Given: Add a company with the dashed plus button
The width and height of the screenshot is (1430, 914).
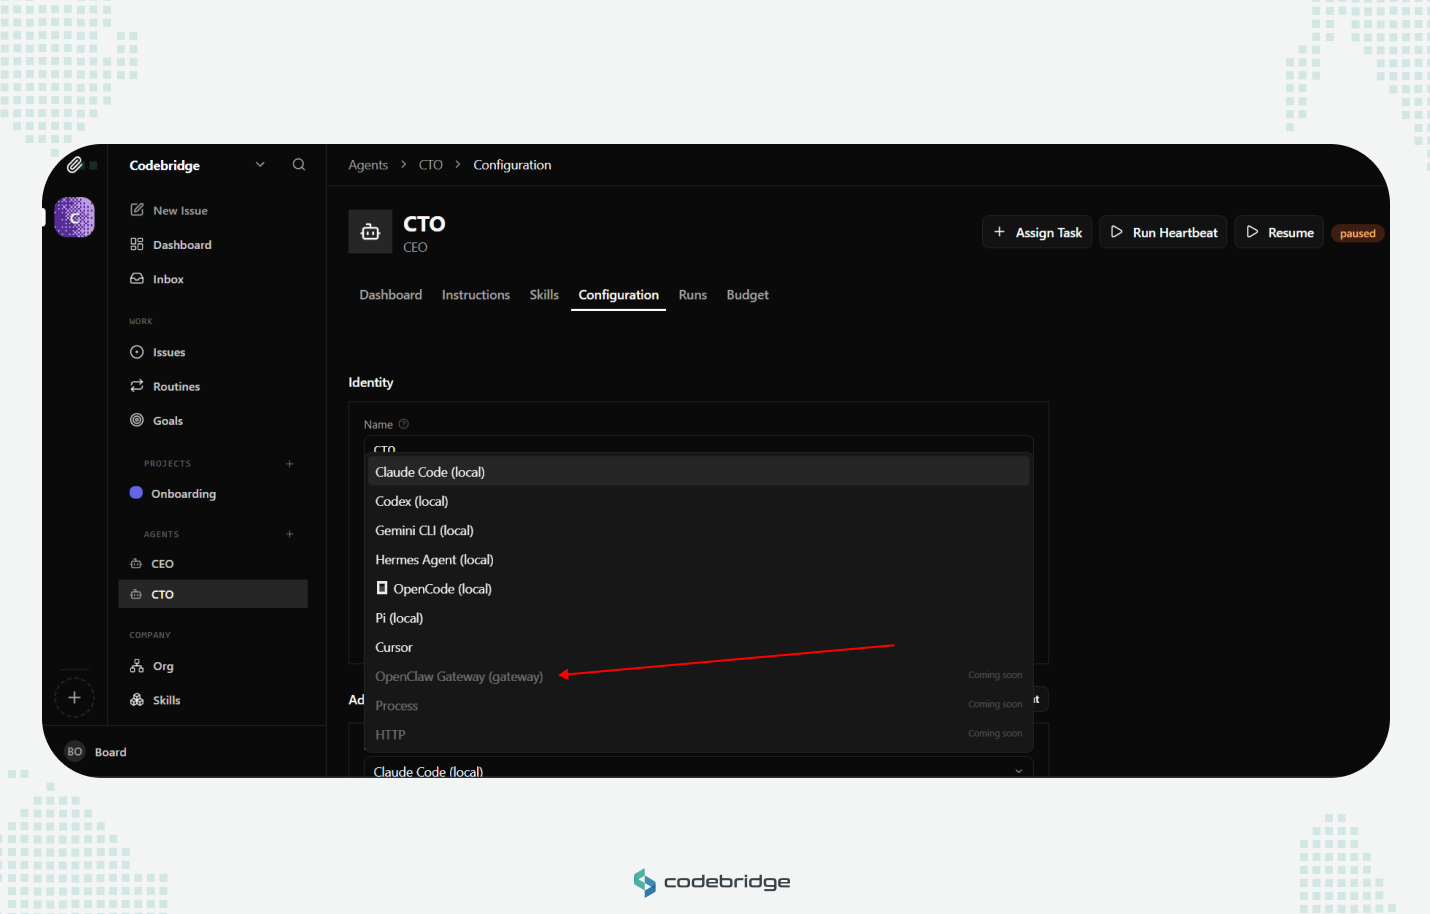Looking at the screenshot, I should click(x=74, y=697).
